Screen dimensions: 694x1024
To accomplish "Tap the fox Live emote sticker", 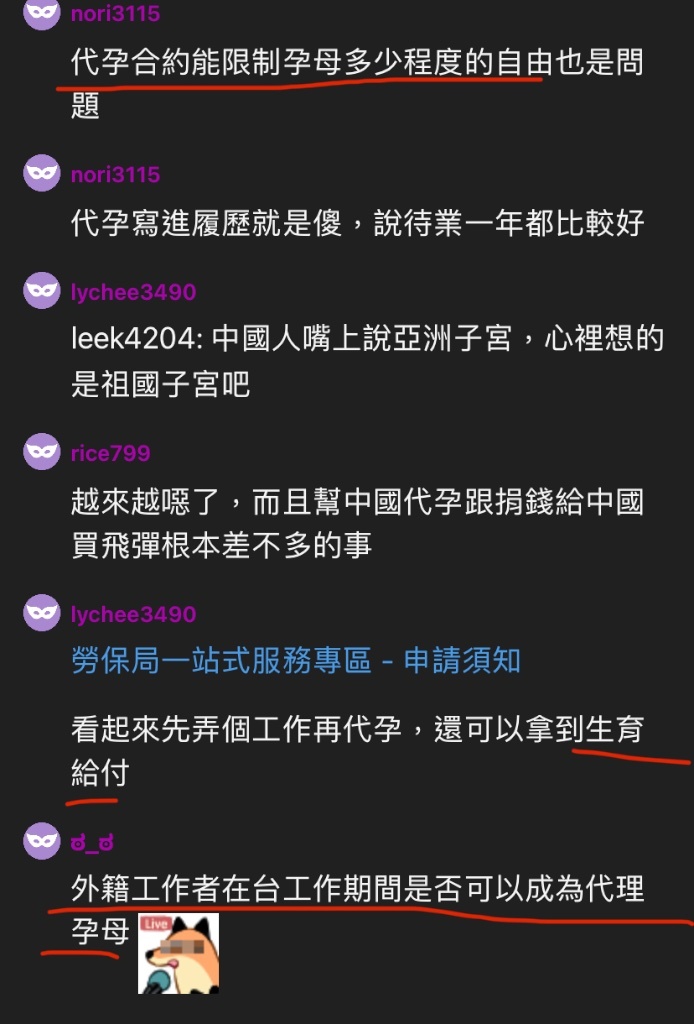I will tap(178, 953).
